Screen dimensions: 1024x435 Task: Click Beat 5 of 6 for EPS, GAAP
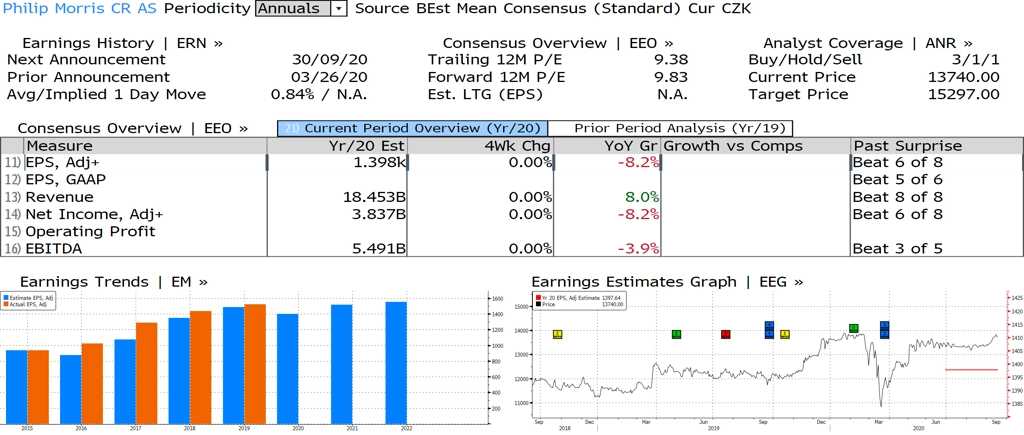click(x=898, y=180)
